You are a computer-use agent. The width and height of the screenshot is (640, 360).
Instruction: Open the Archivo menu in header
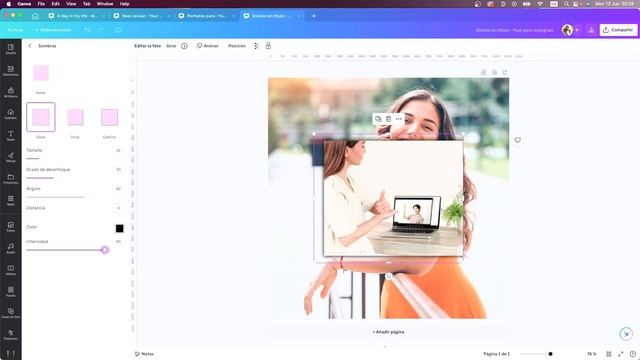click(x=15, y=30)
